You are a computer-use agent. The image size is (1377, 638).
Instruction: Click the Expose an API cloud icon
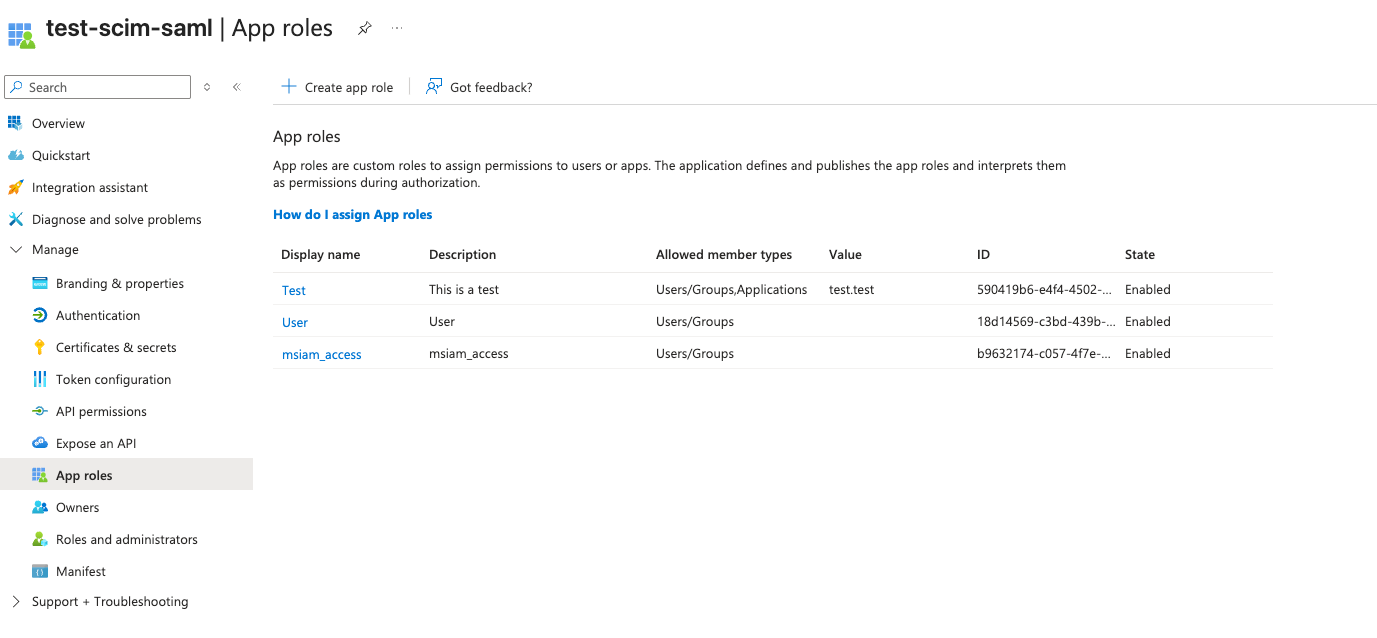[x=40, y=443]
